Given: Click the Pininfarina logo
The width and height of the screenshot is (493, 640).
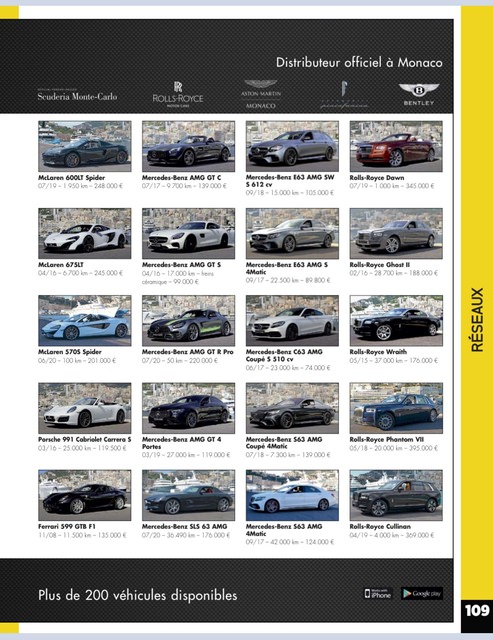Looking at the screenshot, I should 344,95.
